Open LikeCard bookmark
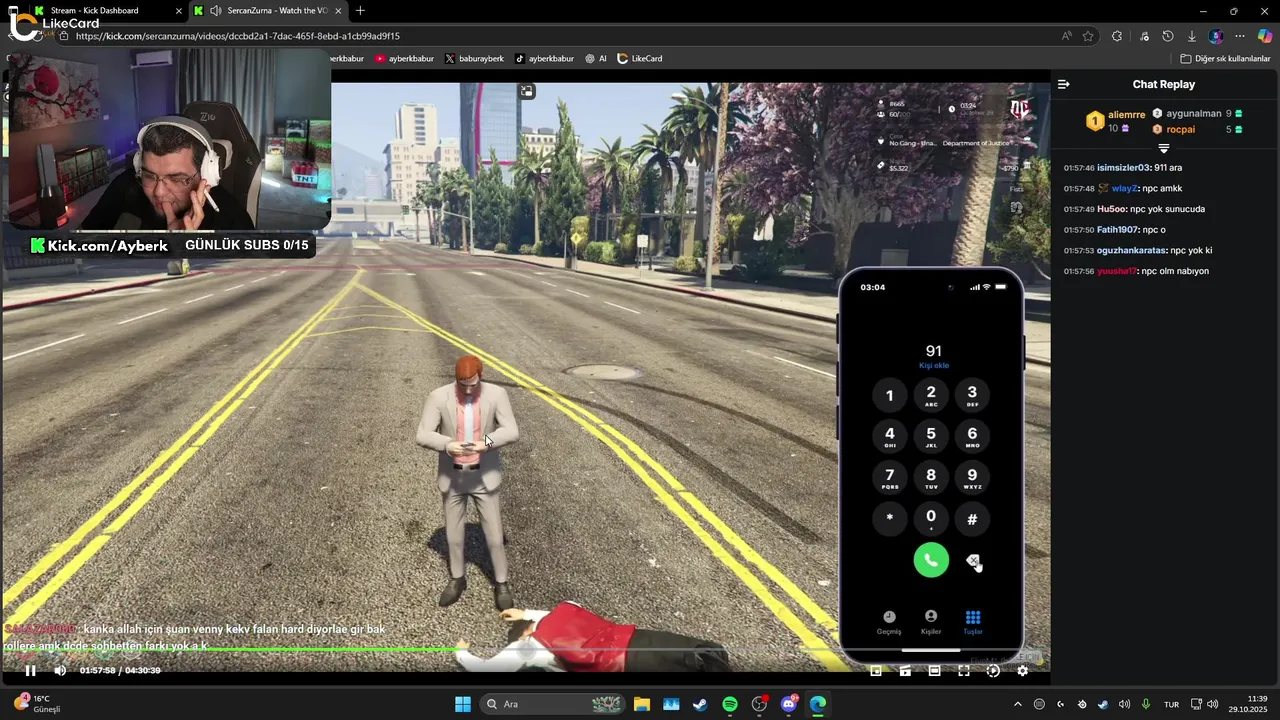Image resolution: width=1280 pixels, height=720 pixels. 640,59
